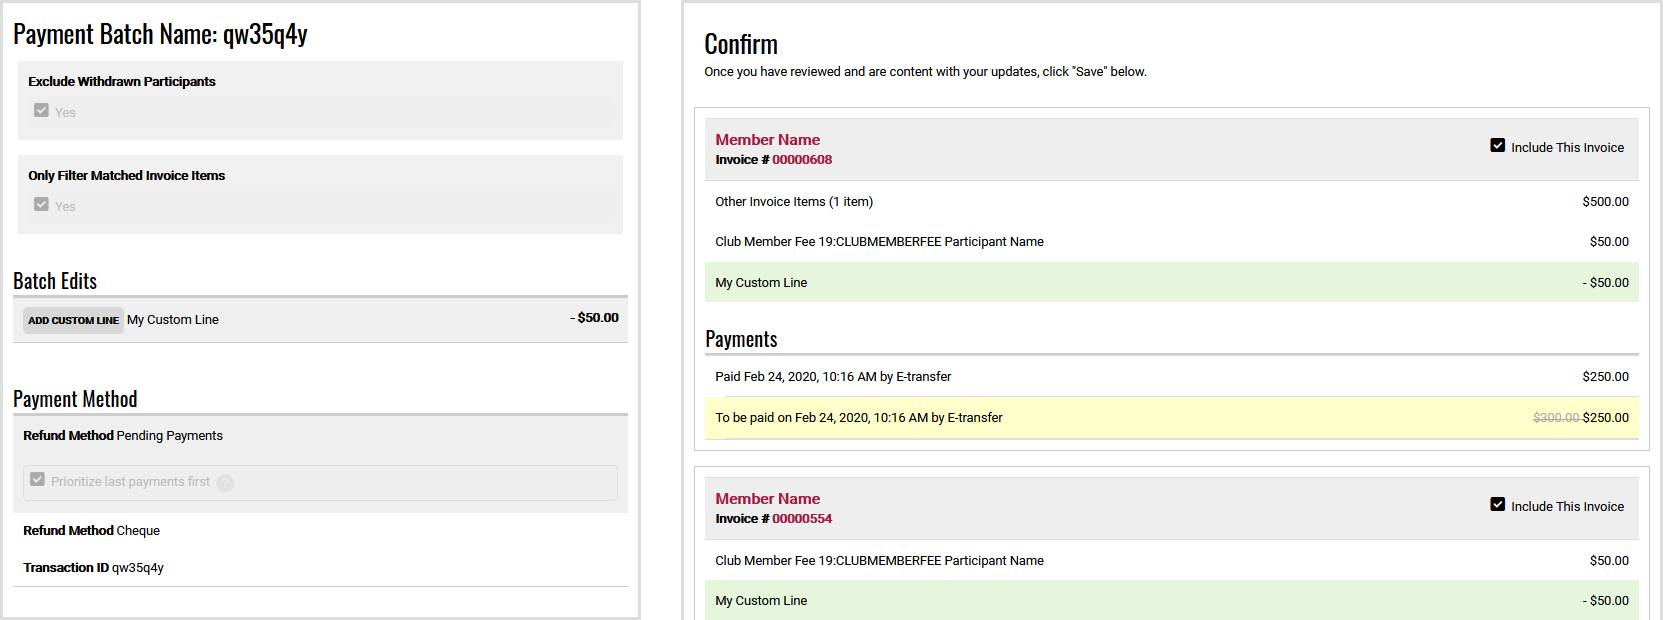Toggle the Yes checkbox under Exclude Withdrawn Participants
The width and height of the screenshot is (1663, 620).
pos(40,111)
